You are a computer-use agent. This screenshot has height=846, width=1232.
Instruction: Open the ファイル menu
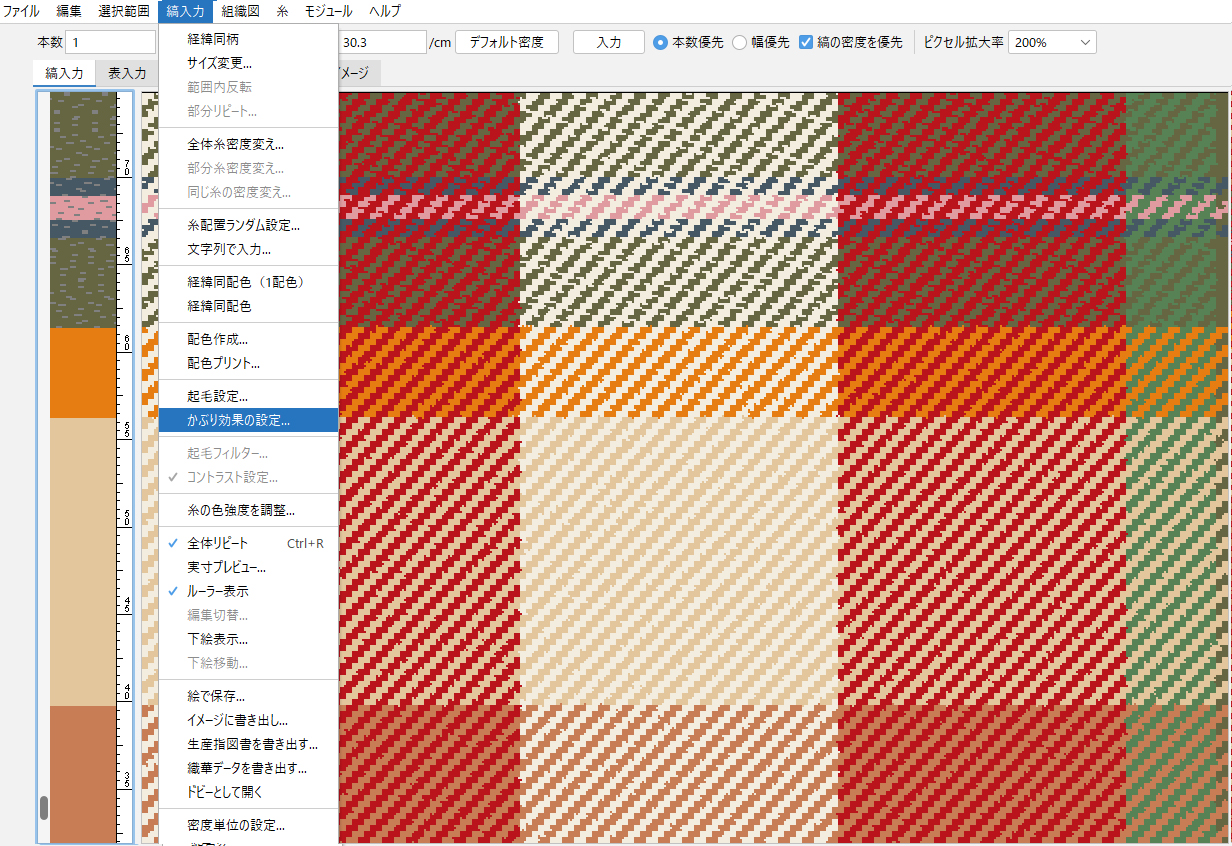22,11
